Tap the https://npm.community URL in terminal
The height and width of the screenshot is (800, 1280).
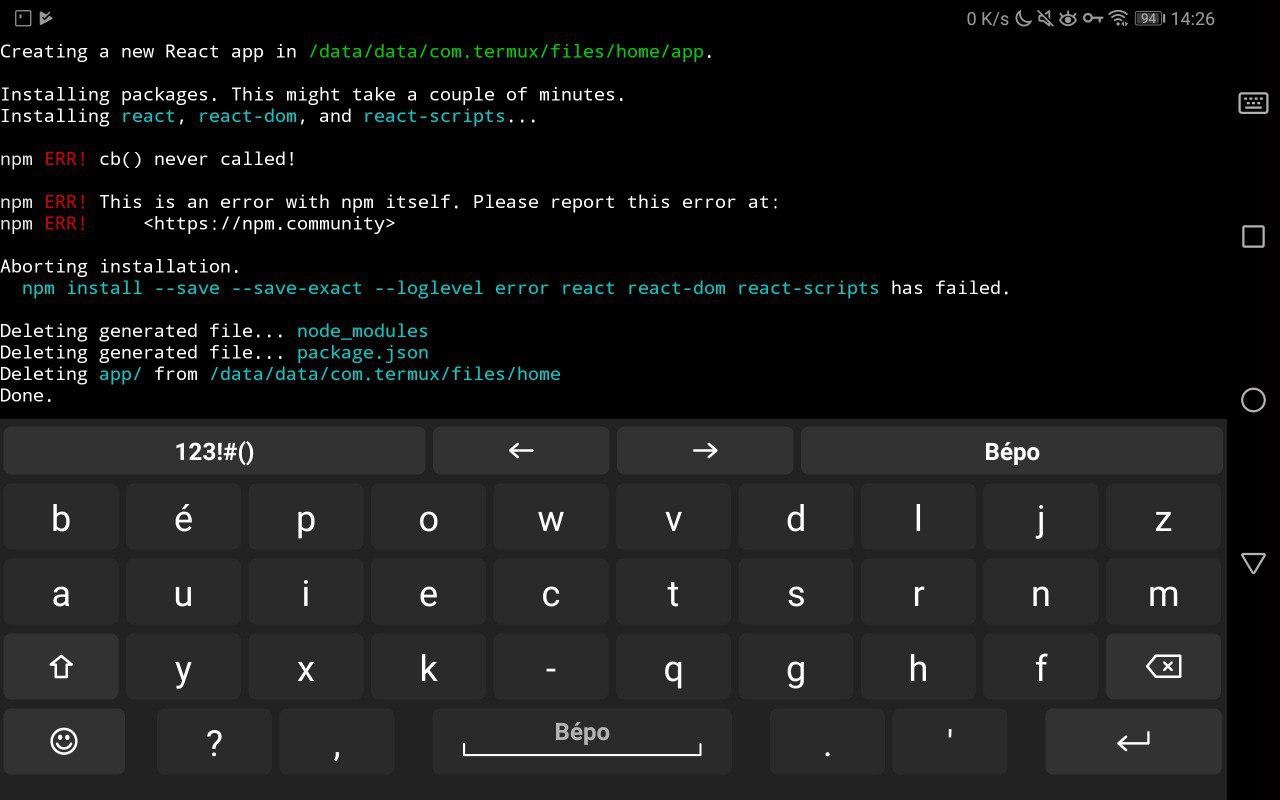click(269, 223)
